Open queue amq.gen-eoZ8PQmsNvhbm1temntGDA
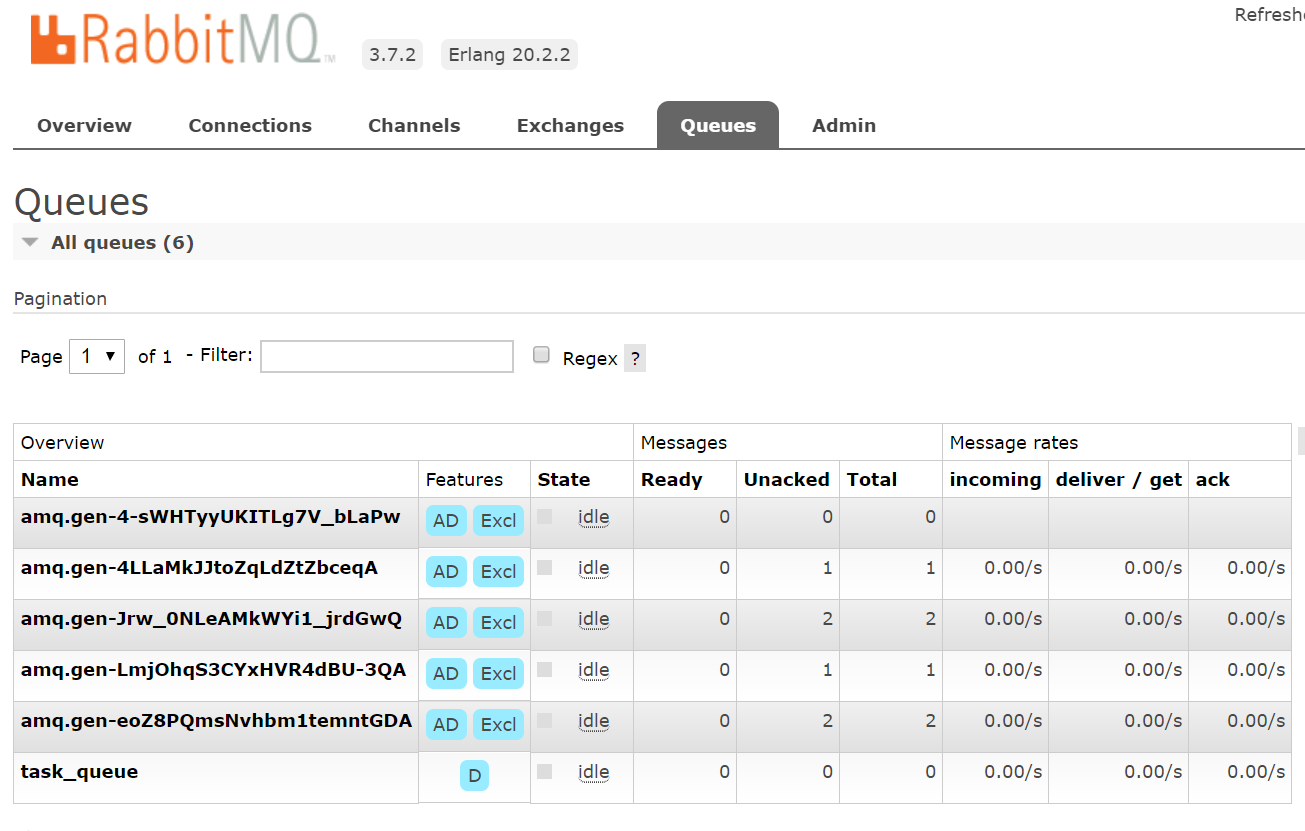1305x831 pixels. pyautogui.click(x=216, y=721)
